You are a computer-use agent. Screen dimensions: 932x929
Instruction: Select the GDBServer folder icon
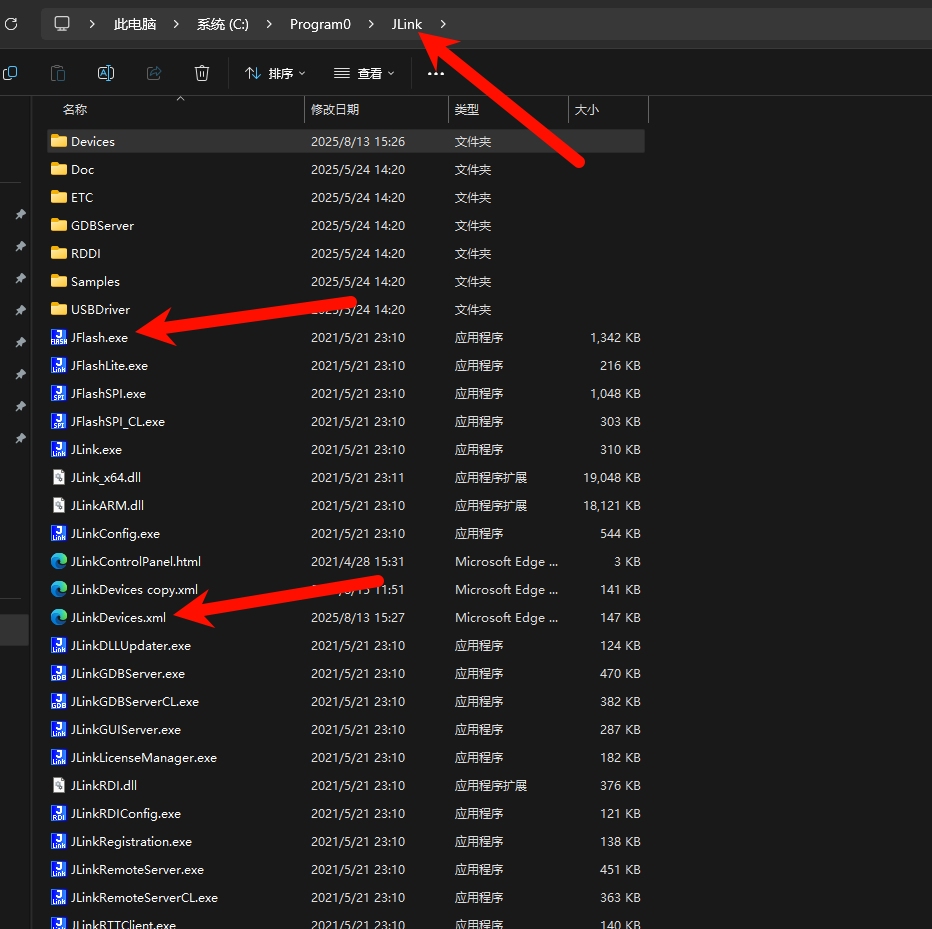tap(59, 225)
